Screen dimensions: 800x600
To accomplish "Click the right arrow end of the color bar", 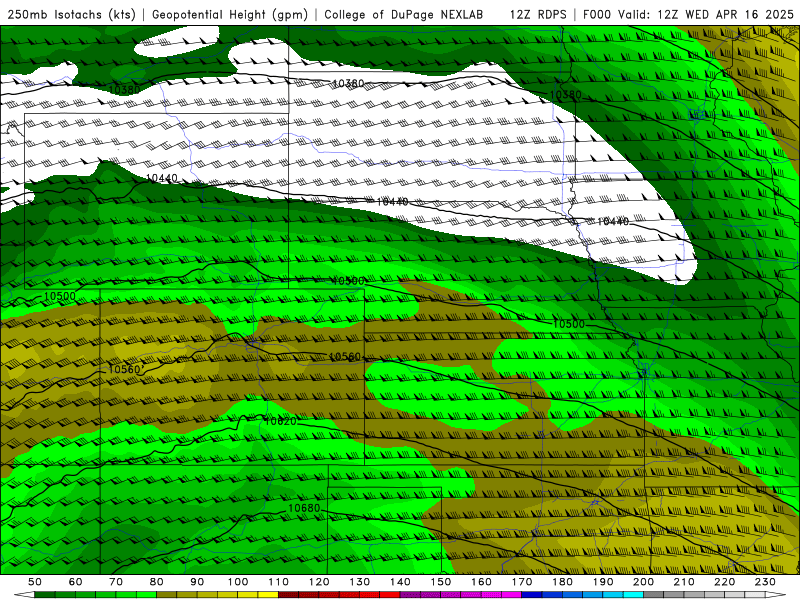I will pyautogui.click(x=776, y=595).
